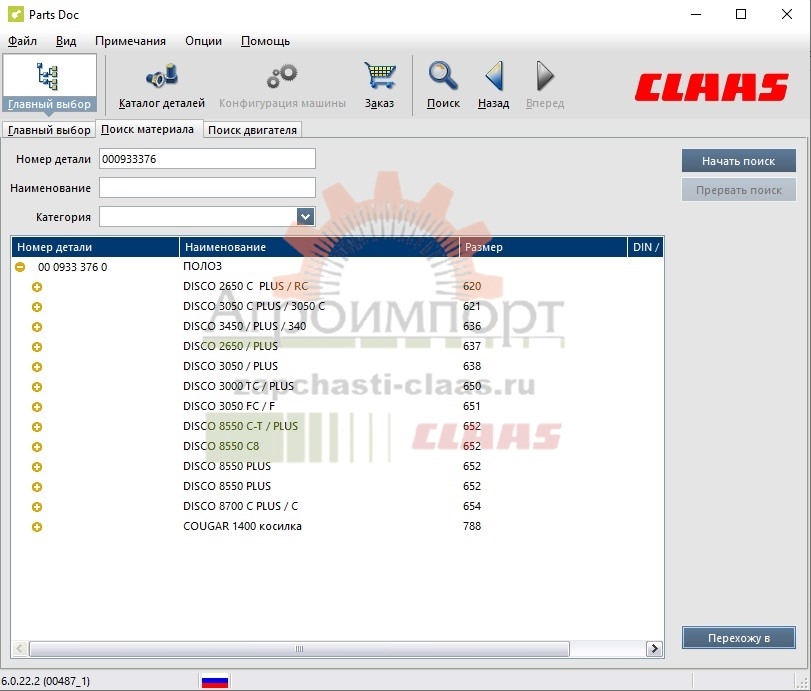The height and width of the screenshot is (691, 811).
Task: Expand the DISCO 3000 TC / PLUS row
Action: (x=37, y=387)
